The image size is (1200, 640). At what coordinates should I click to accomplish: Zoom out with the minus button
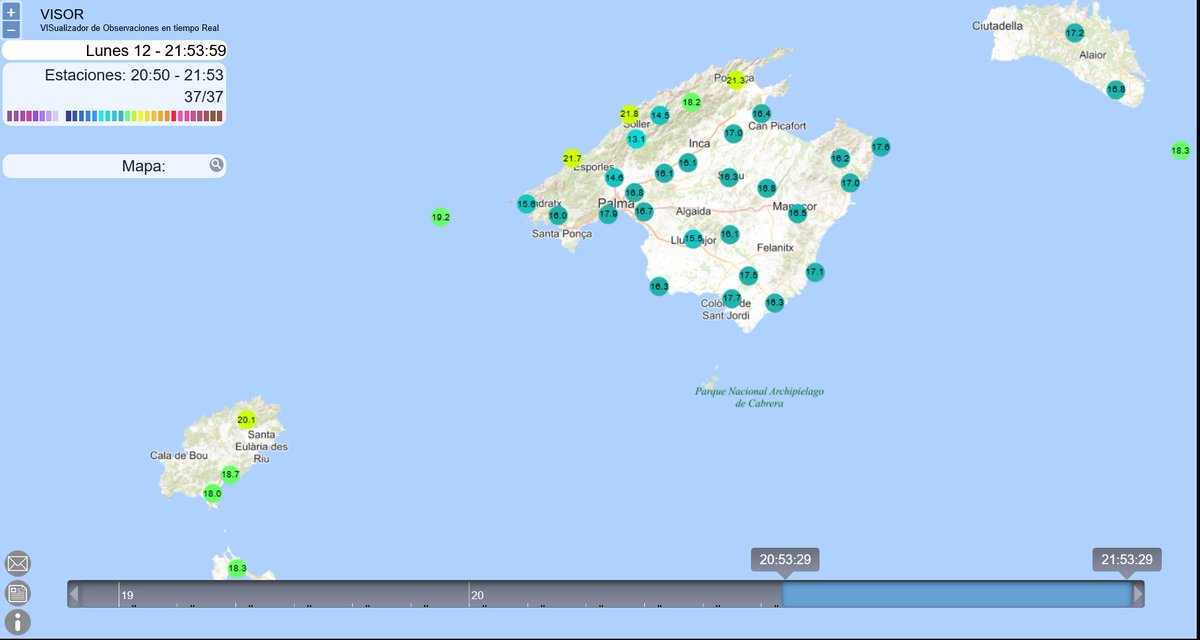[x=11, y=30]
